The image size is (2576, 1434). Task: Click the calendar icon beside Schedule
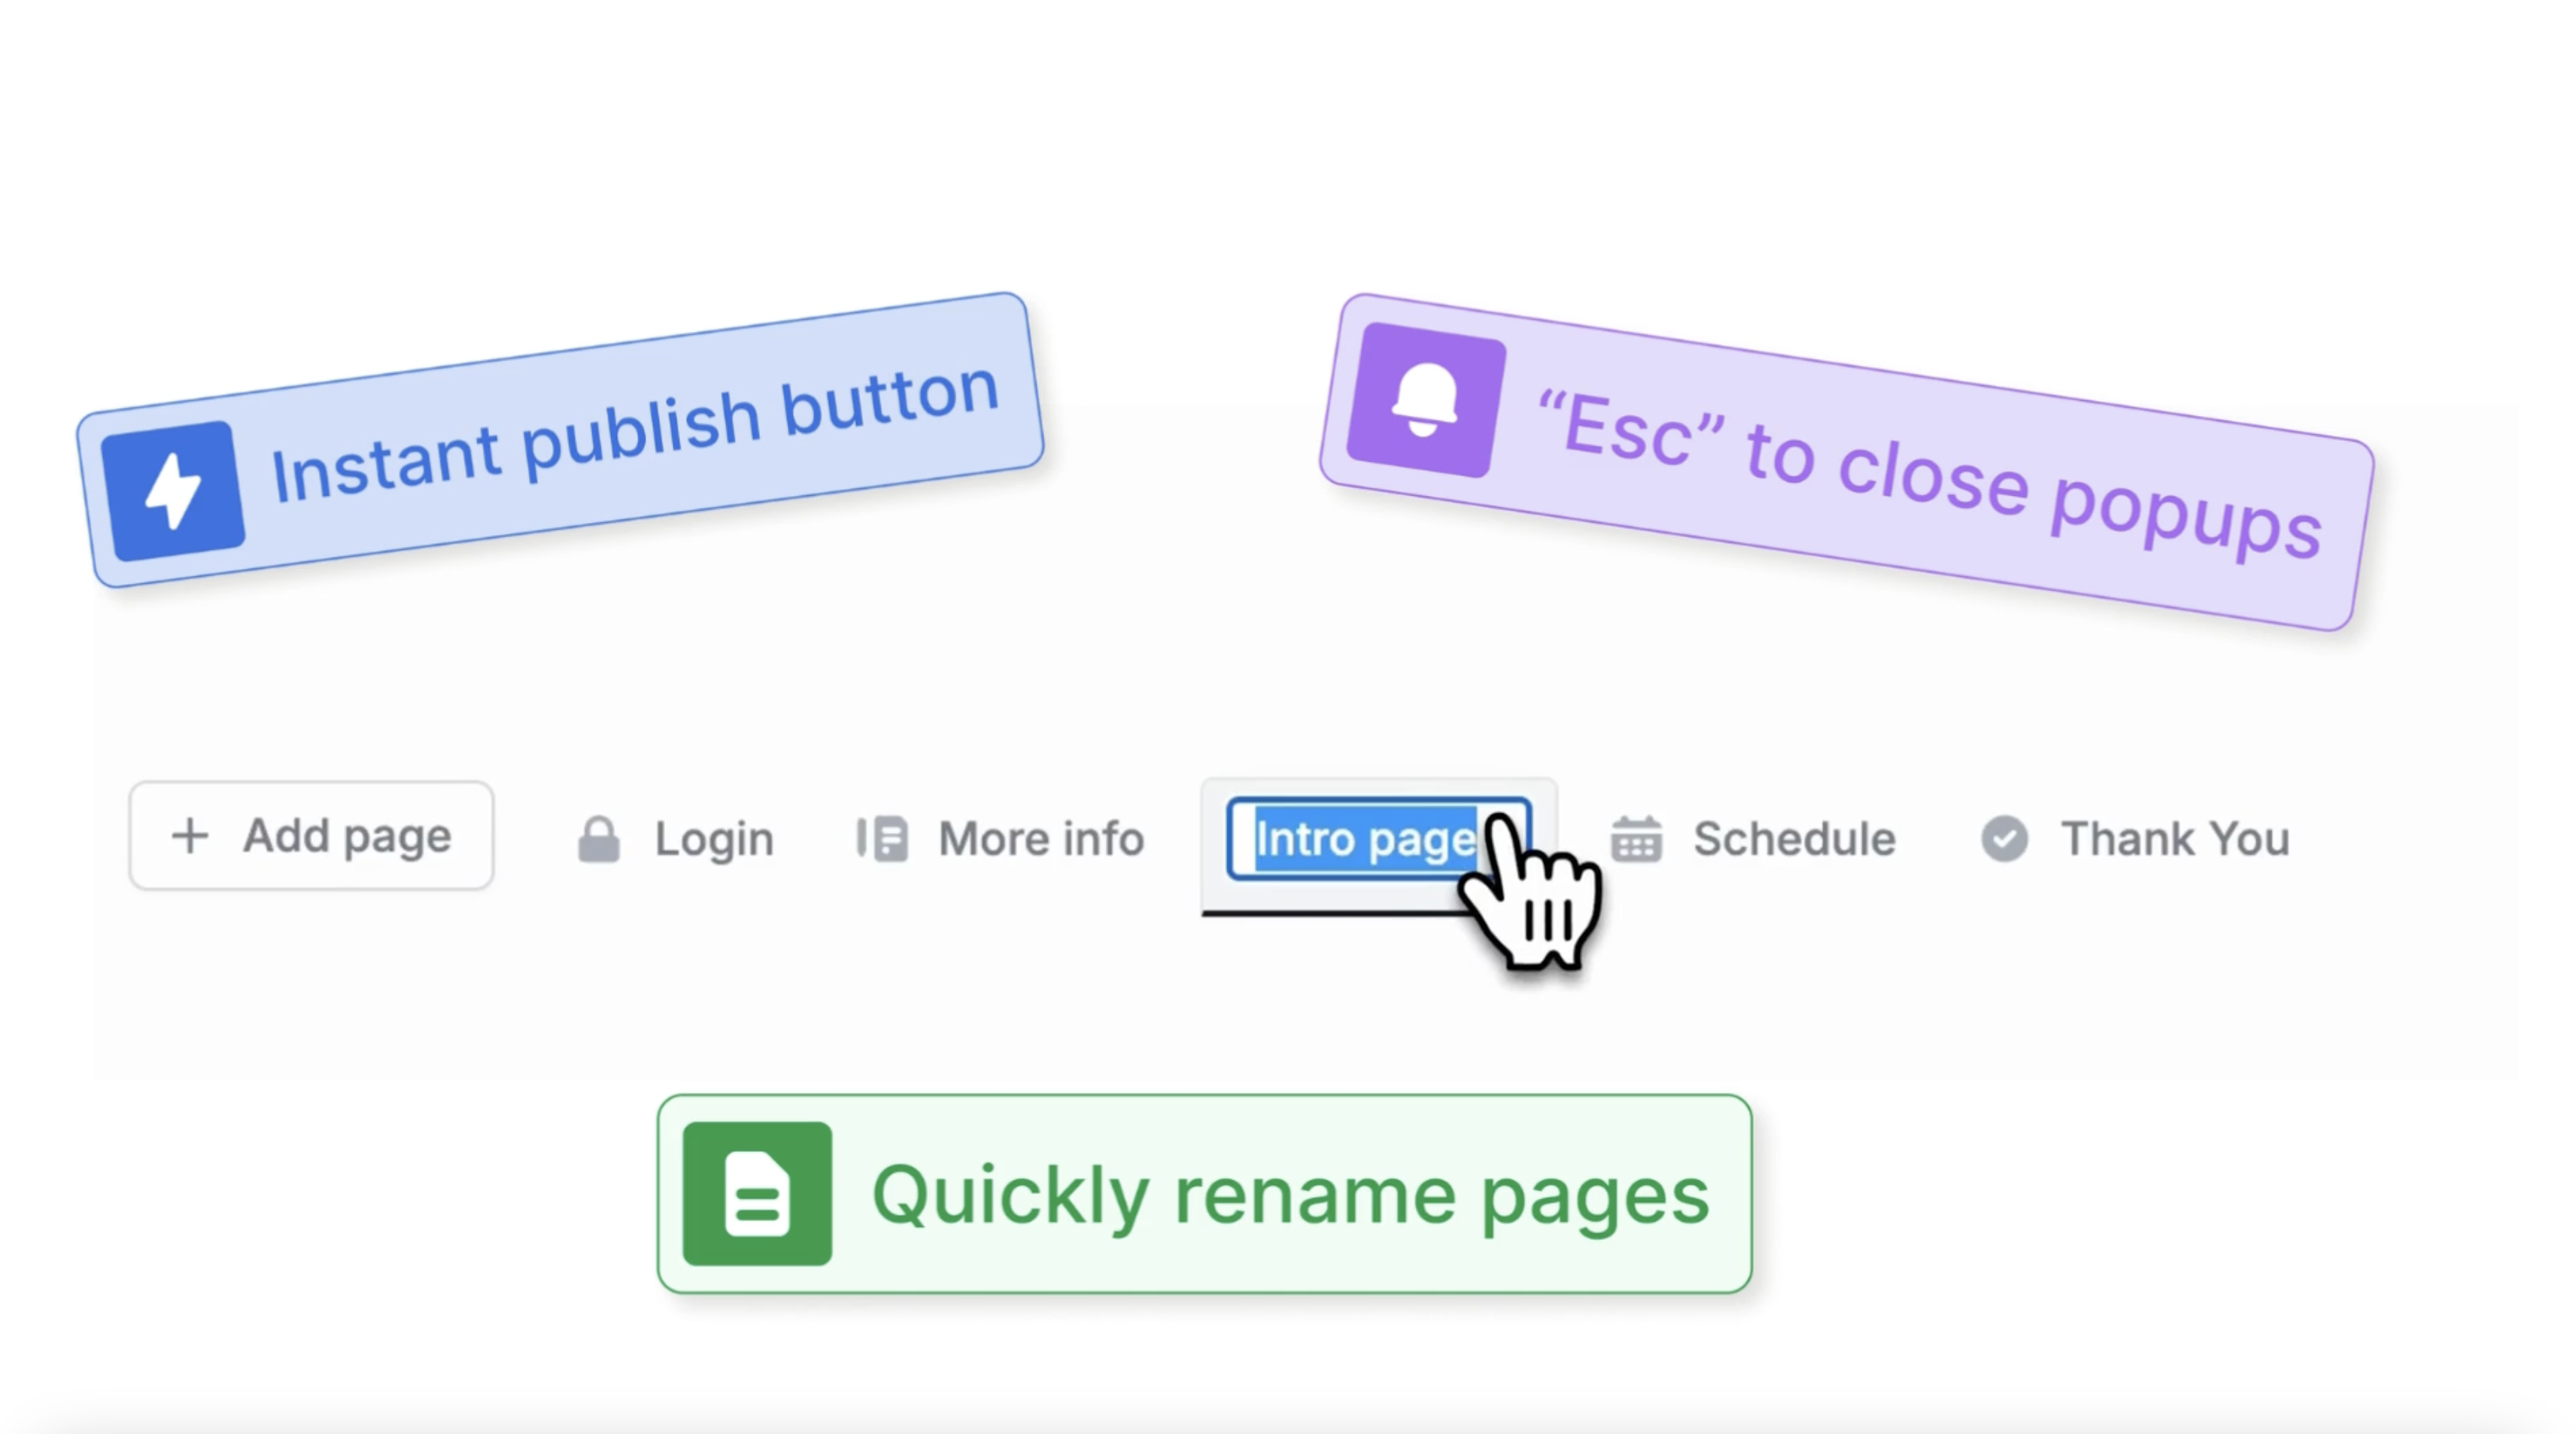pos(1637,838)
